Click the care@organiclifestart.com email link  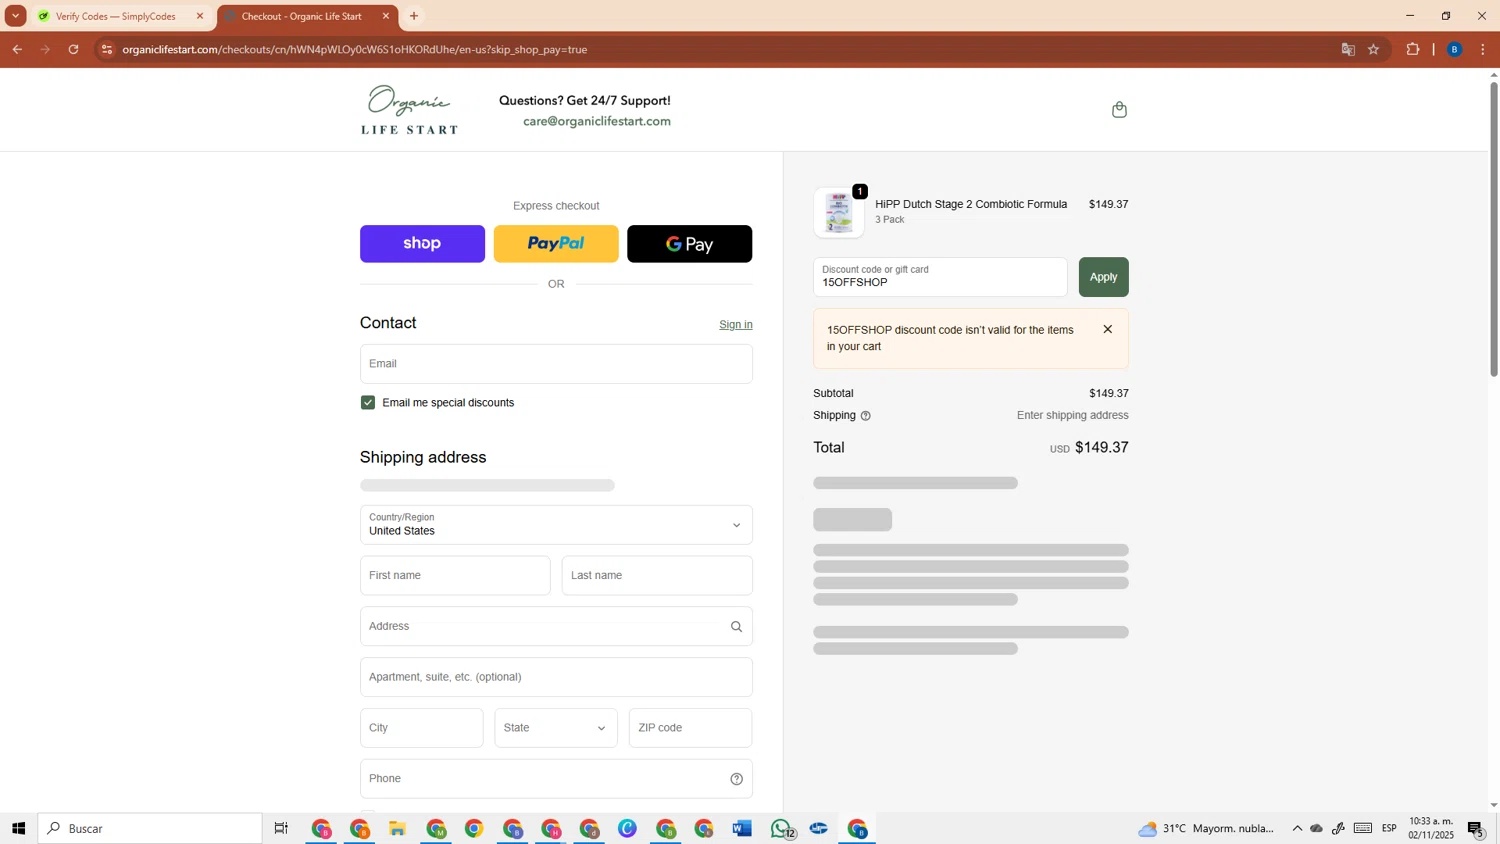[x=597, y=121]
